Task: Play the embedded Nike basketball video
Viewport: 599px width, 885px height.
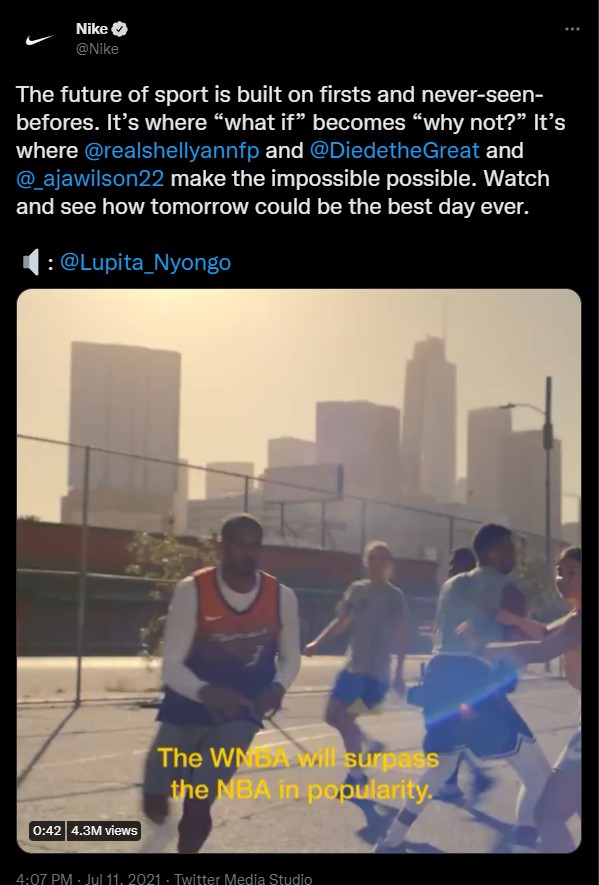Action: pos(299,571)
